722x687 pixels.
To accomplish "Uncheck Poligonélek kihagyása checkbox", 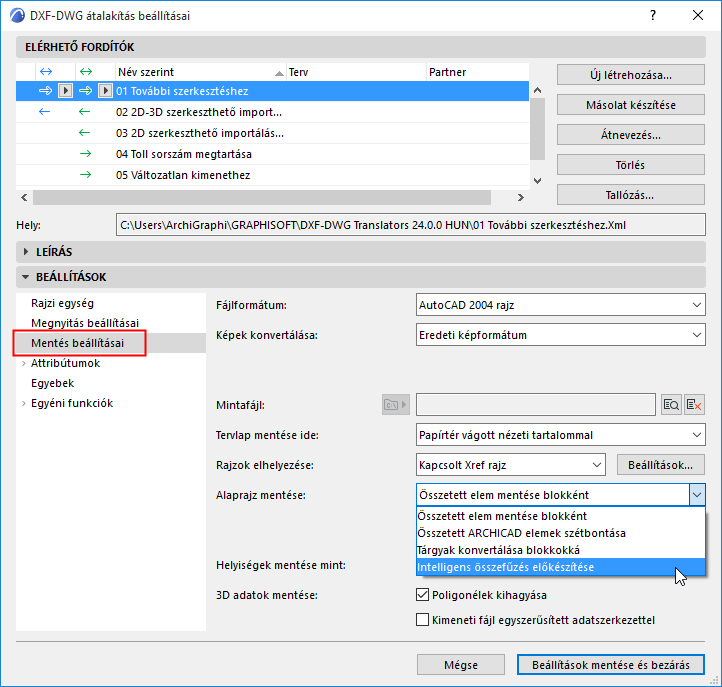I will click(x=422, y=594).
